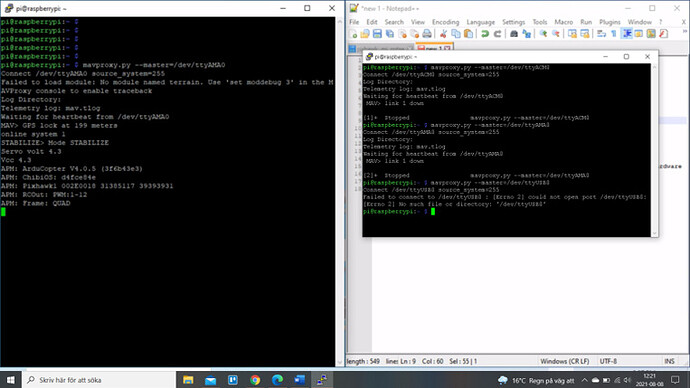Click the green Undo arrow in Notepad++
The width and height of the screenshot is (690, 388).
tap(485, 34)
